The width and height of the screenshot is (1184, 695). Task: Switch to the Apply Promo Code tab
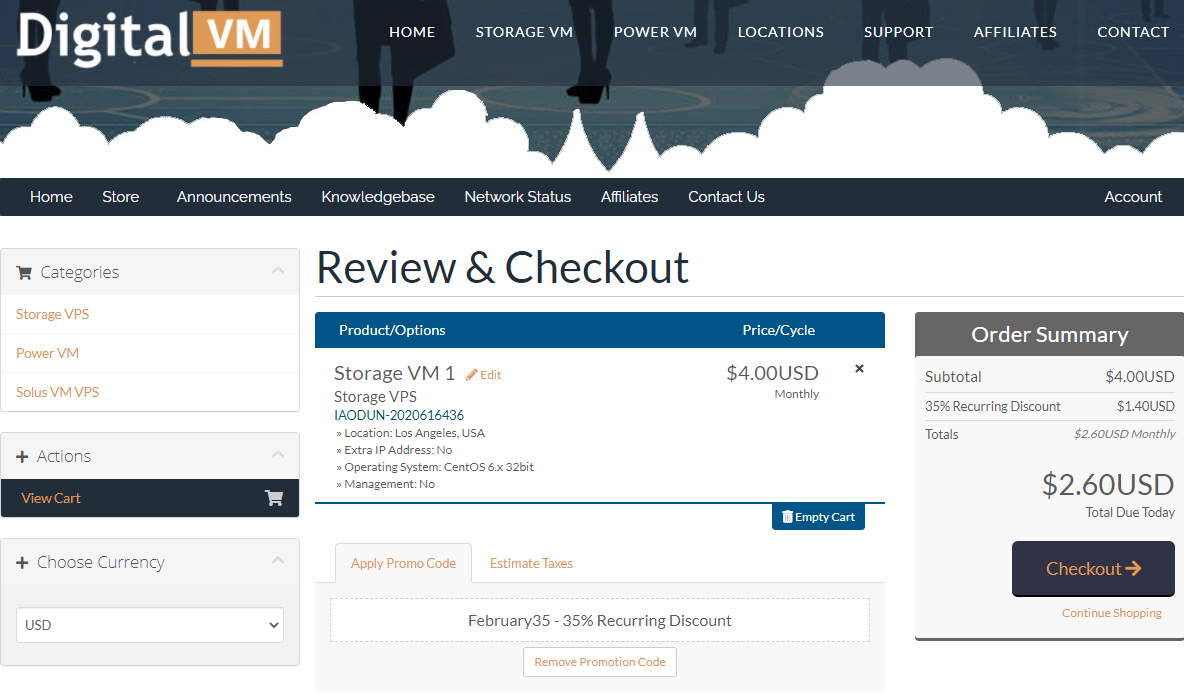pos(403,564)
